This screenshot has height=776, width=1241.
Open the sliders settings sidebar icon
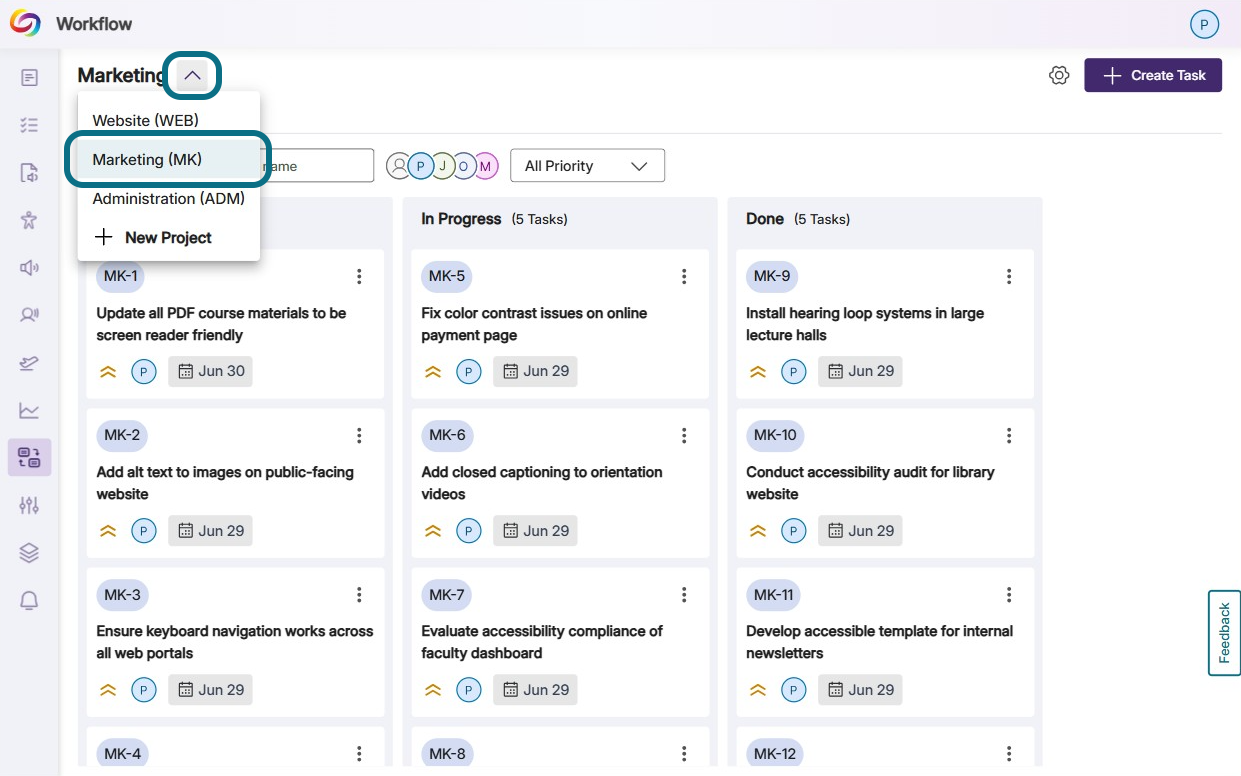click(x=29, y=505)
